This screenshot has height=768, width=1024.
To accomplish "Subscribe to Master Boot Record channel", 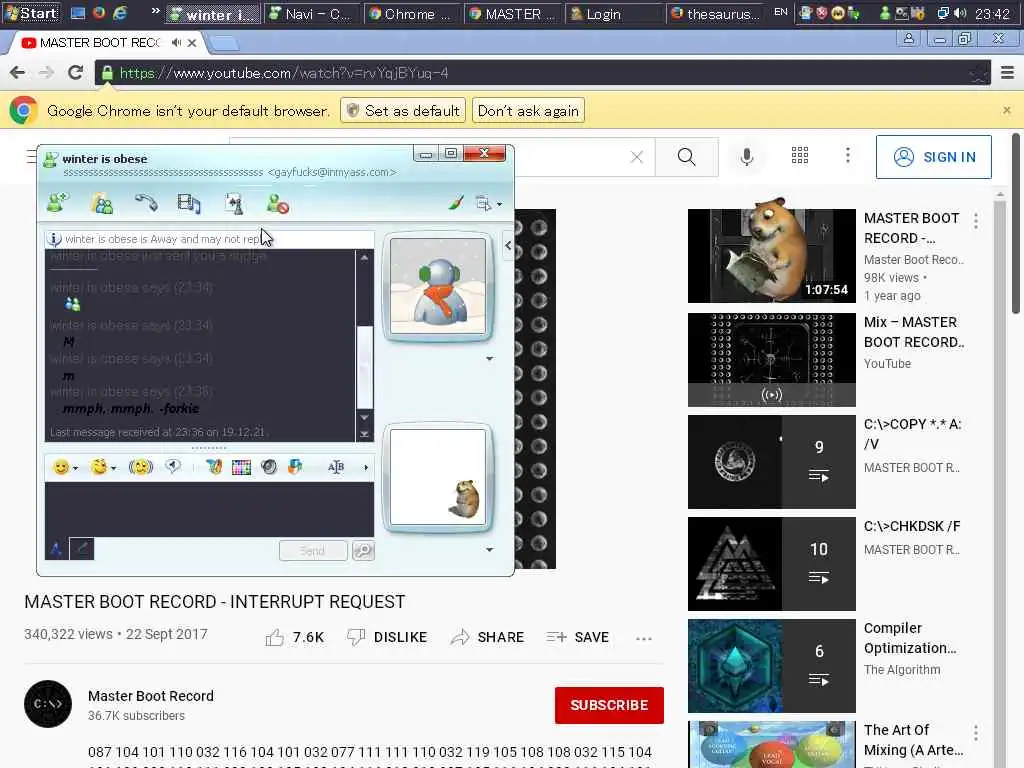I will pyautogui.click(x=609, y=705).
